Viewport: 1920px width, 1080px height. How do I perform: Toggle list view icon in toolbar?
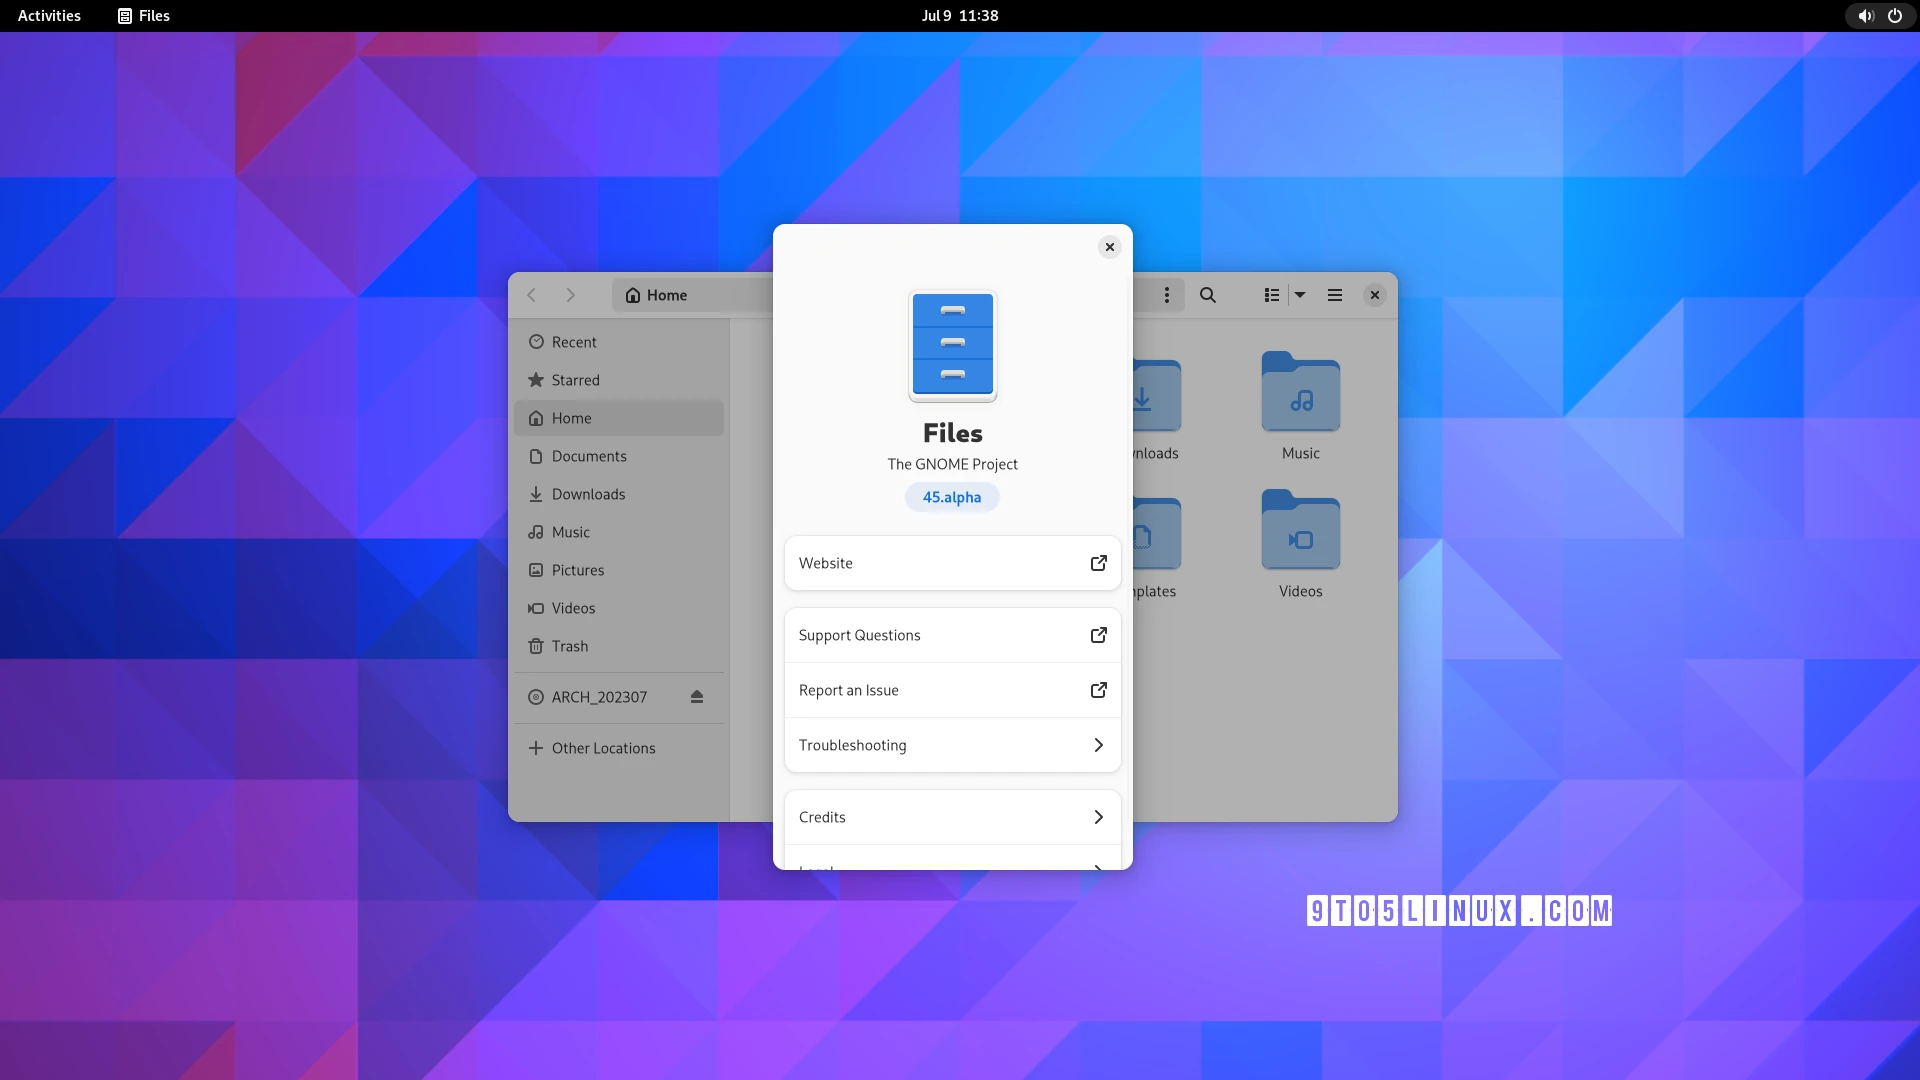coord(1271,295)
